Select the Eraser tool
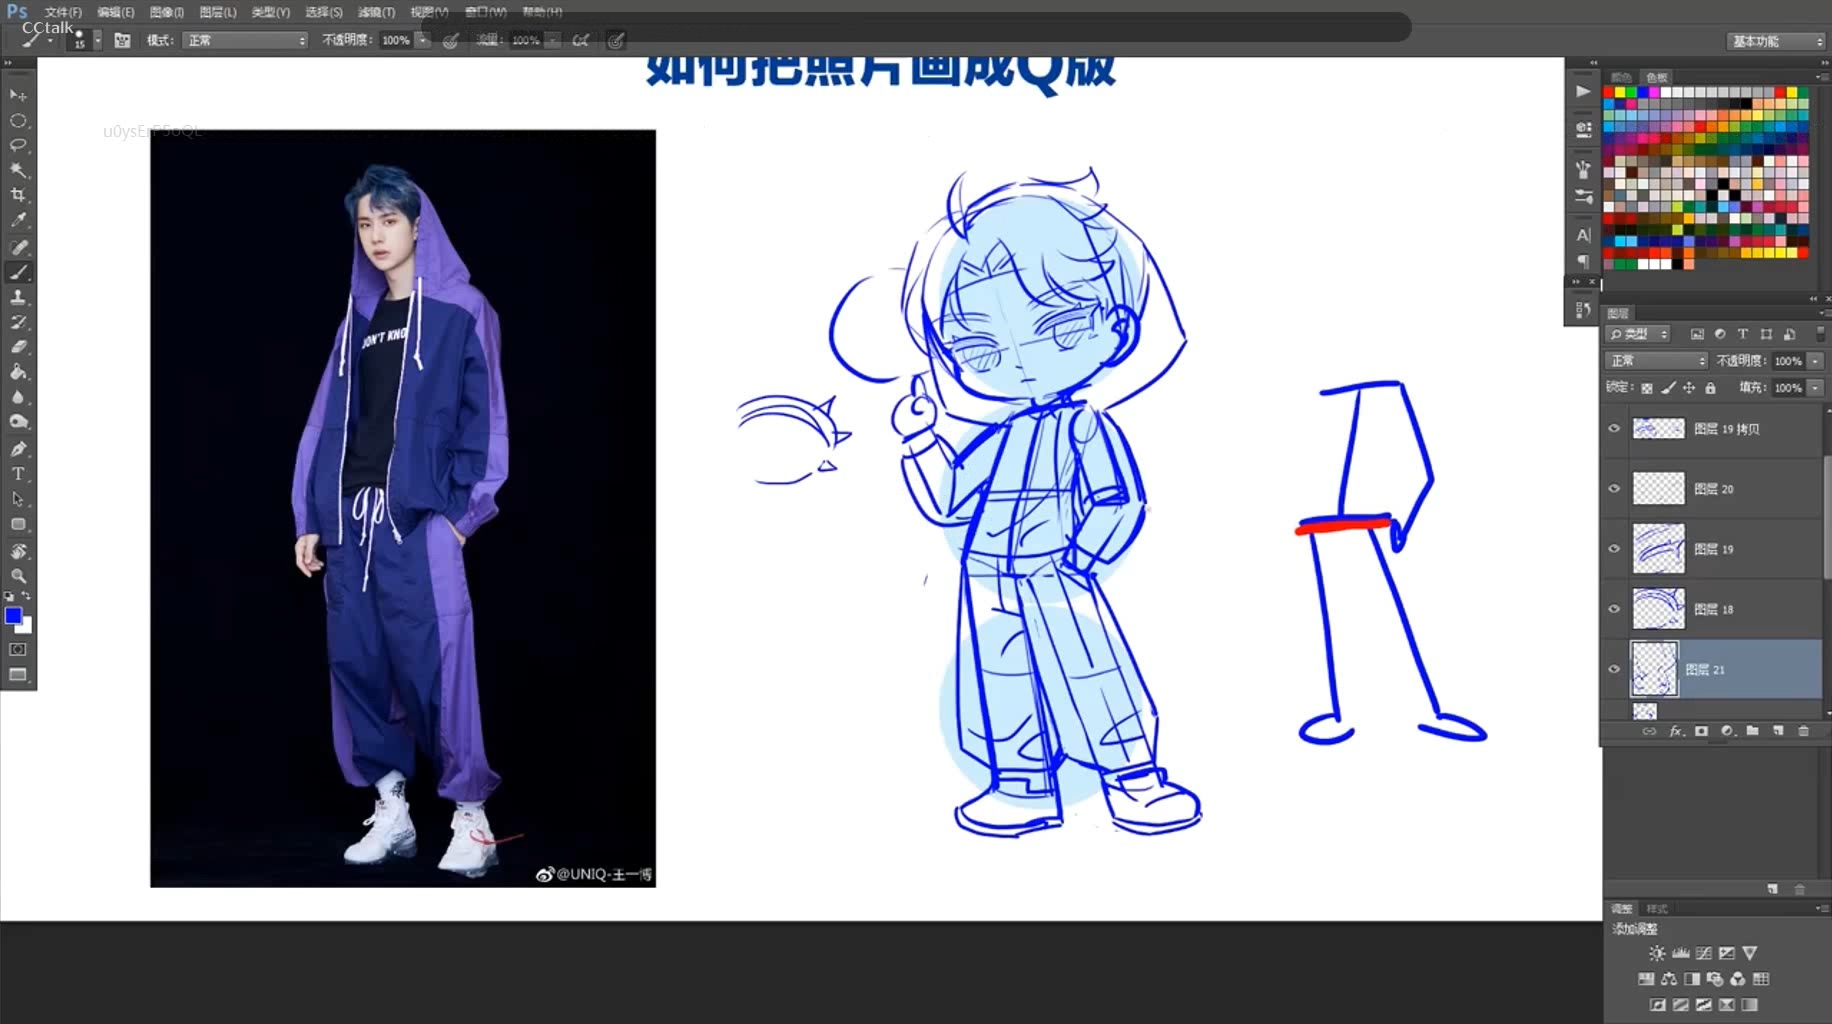1832x1024 pixels. pos(18,347)
